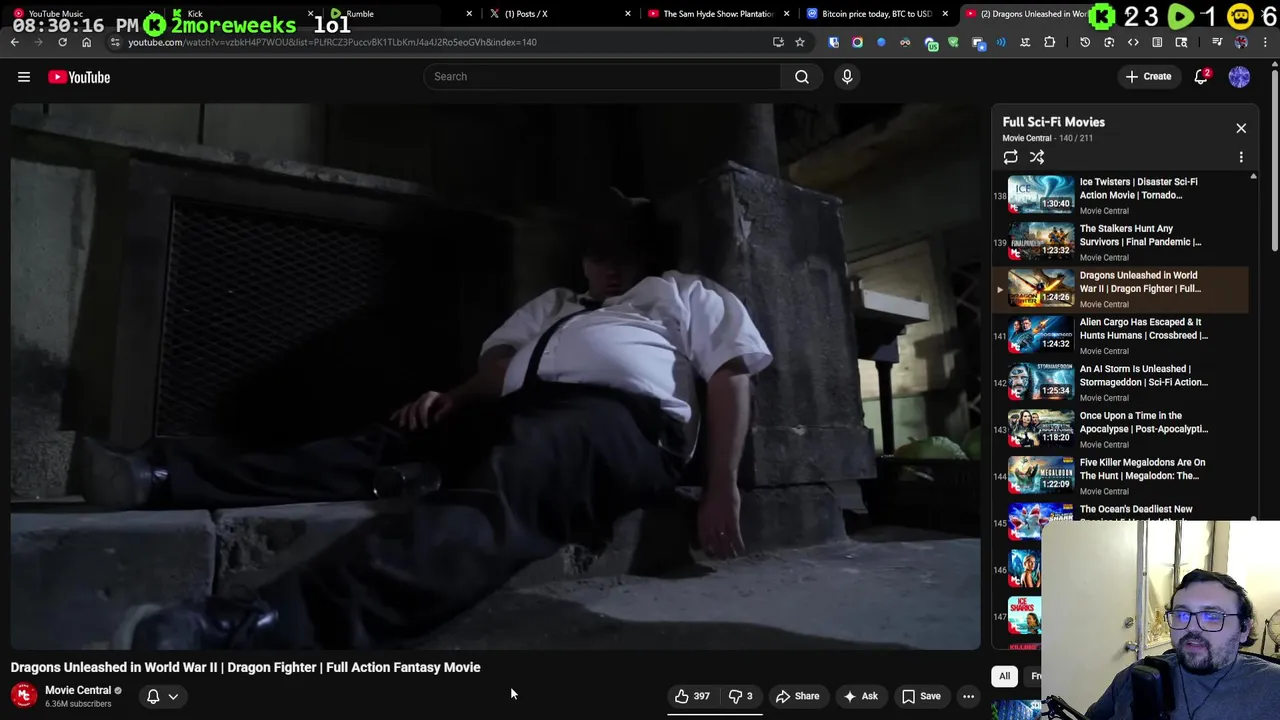Select An AI Storm Is Unleashed video
Image resolution: width=1280 pixels, height=720 pixels.
(x=1120, y=382)
